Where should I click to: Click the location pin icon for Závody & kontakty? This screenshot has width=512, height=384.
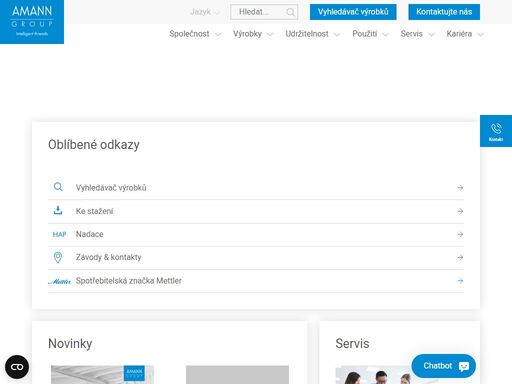click(x=58, y=257)
